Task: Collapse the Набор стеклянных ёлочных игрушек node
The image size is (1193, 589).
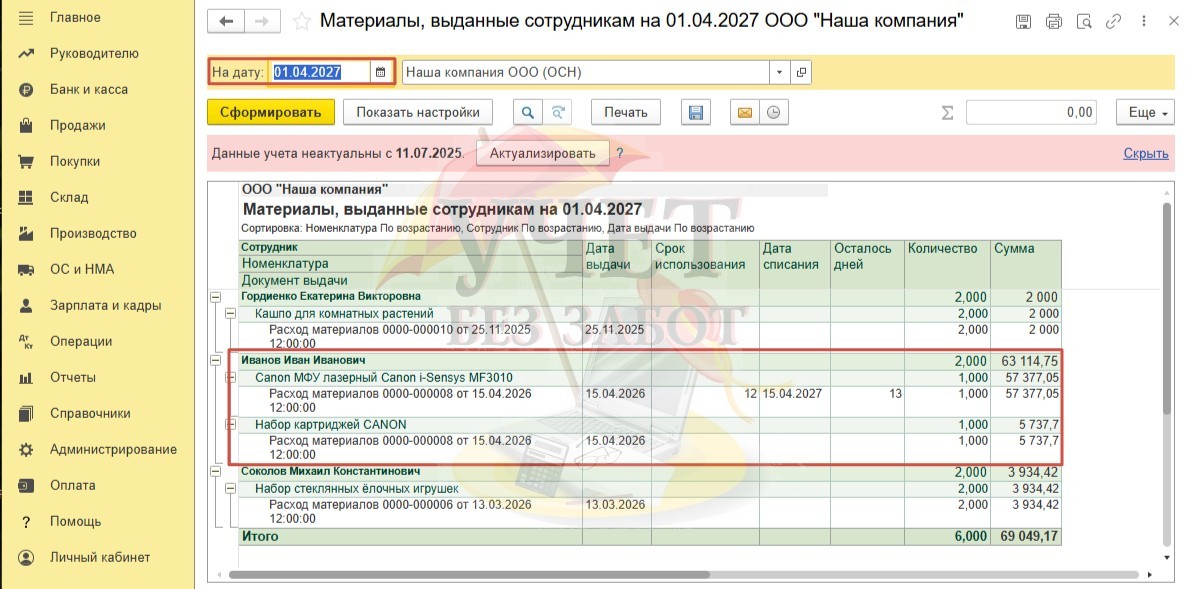Action: 230,489
